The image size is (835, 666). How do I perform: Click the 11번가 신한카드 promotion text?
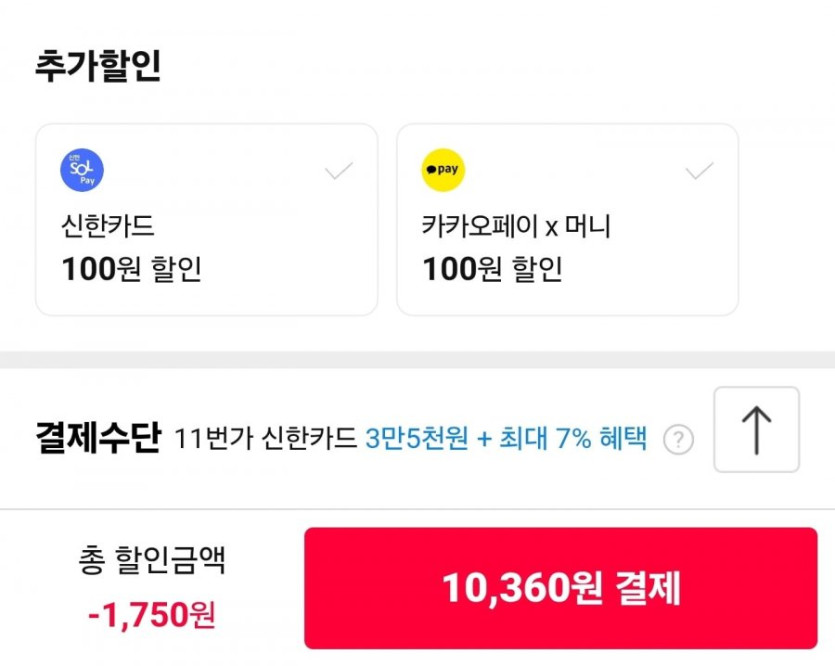coord(265,438)
